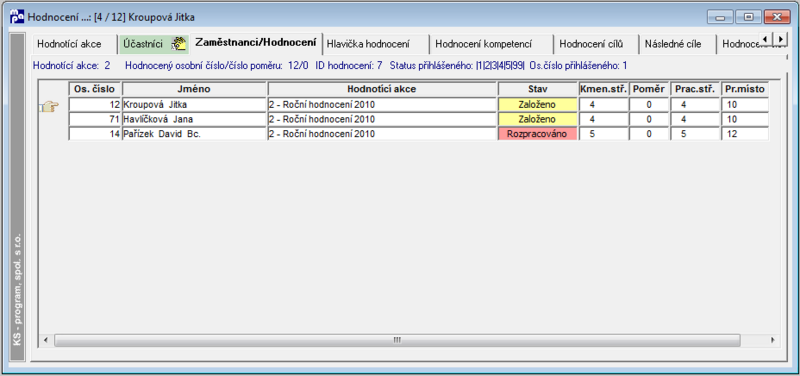Click Prac.stř. value 4 in Kroupová row
The width and height of the screenshot is (800, 376).
(694, 105)
